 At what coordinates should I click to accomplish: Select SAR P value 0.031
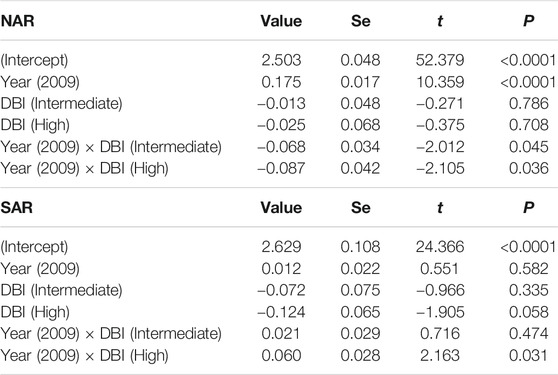(x=528, y=355)
